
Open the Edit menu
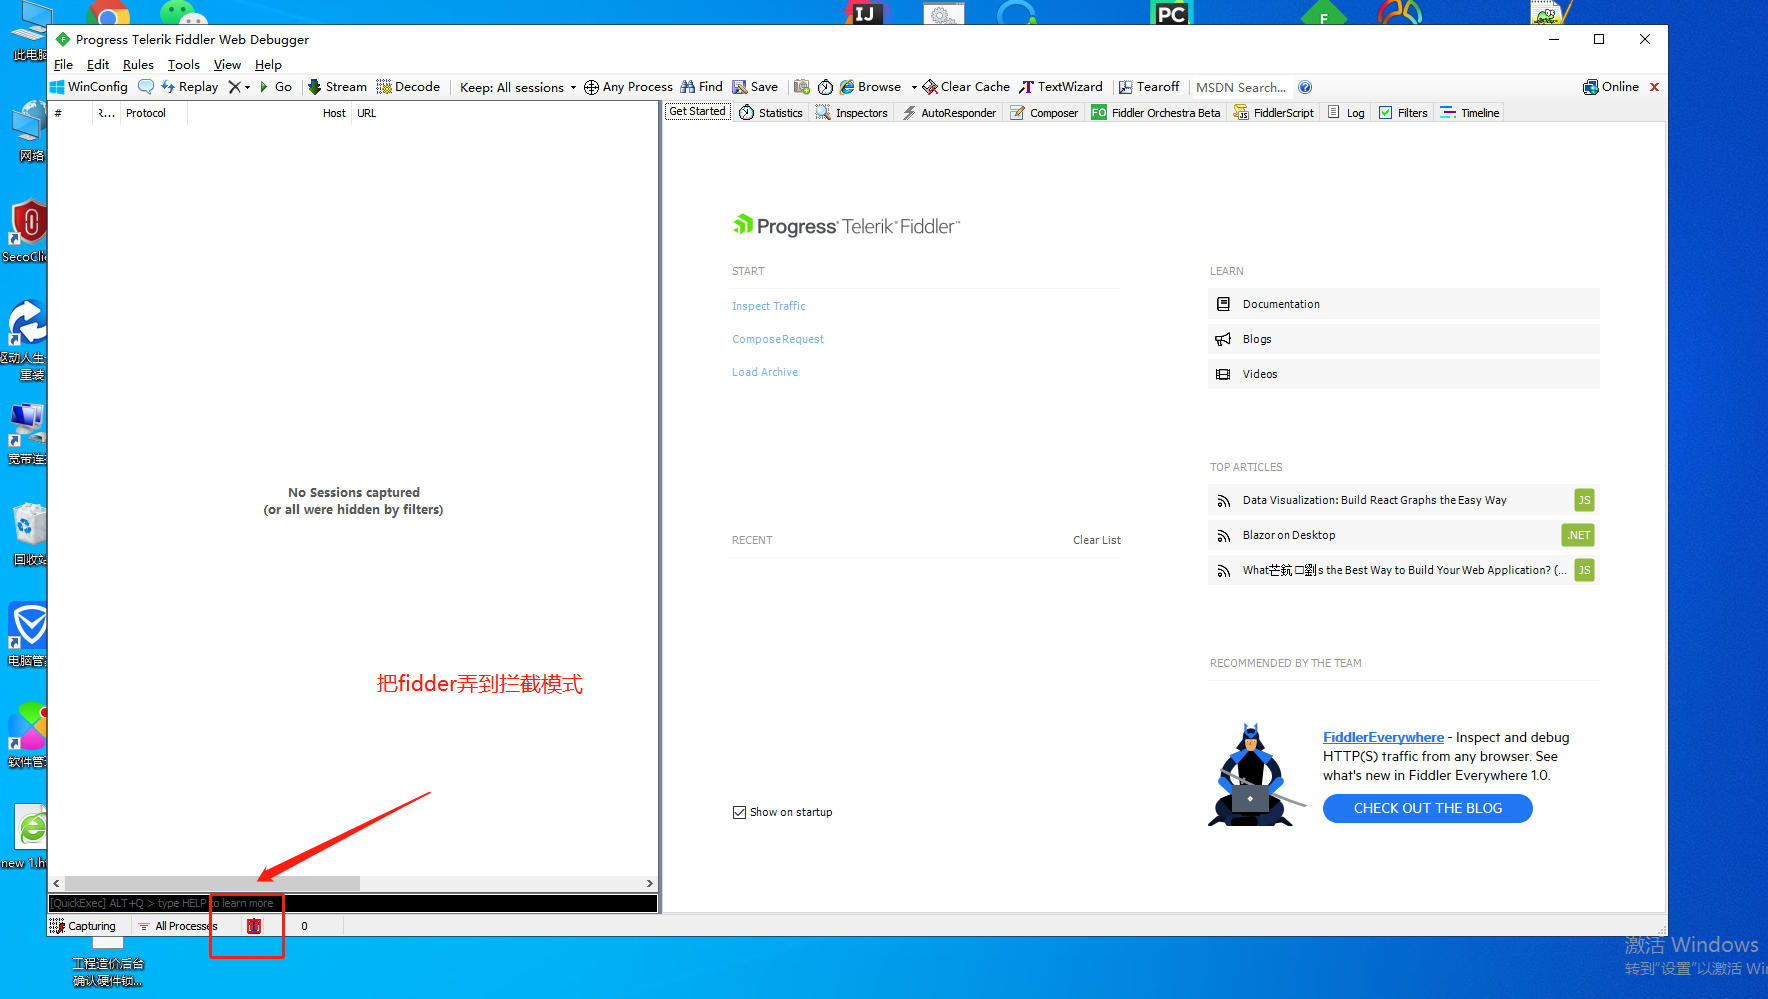(x=98, y=64)
